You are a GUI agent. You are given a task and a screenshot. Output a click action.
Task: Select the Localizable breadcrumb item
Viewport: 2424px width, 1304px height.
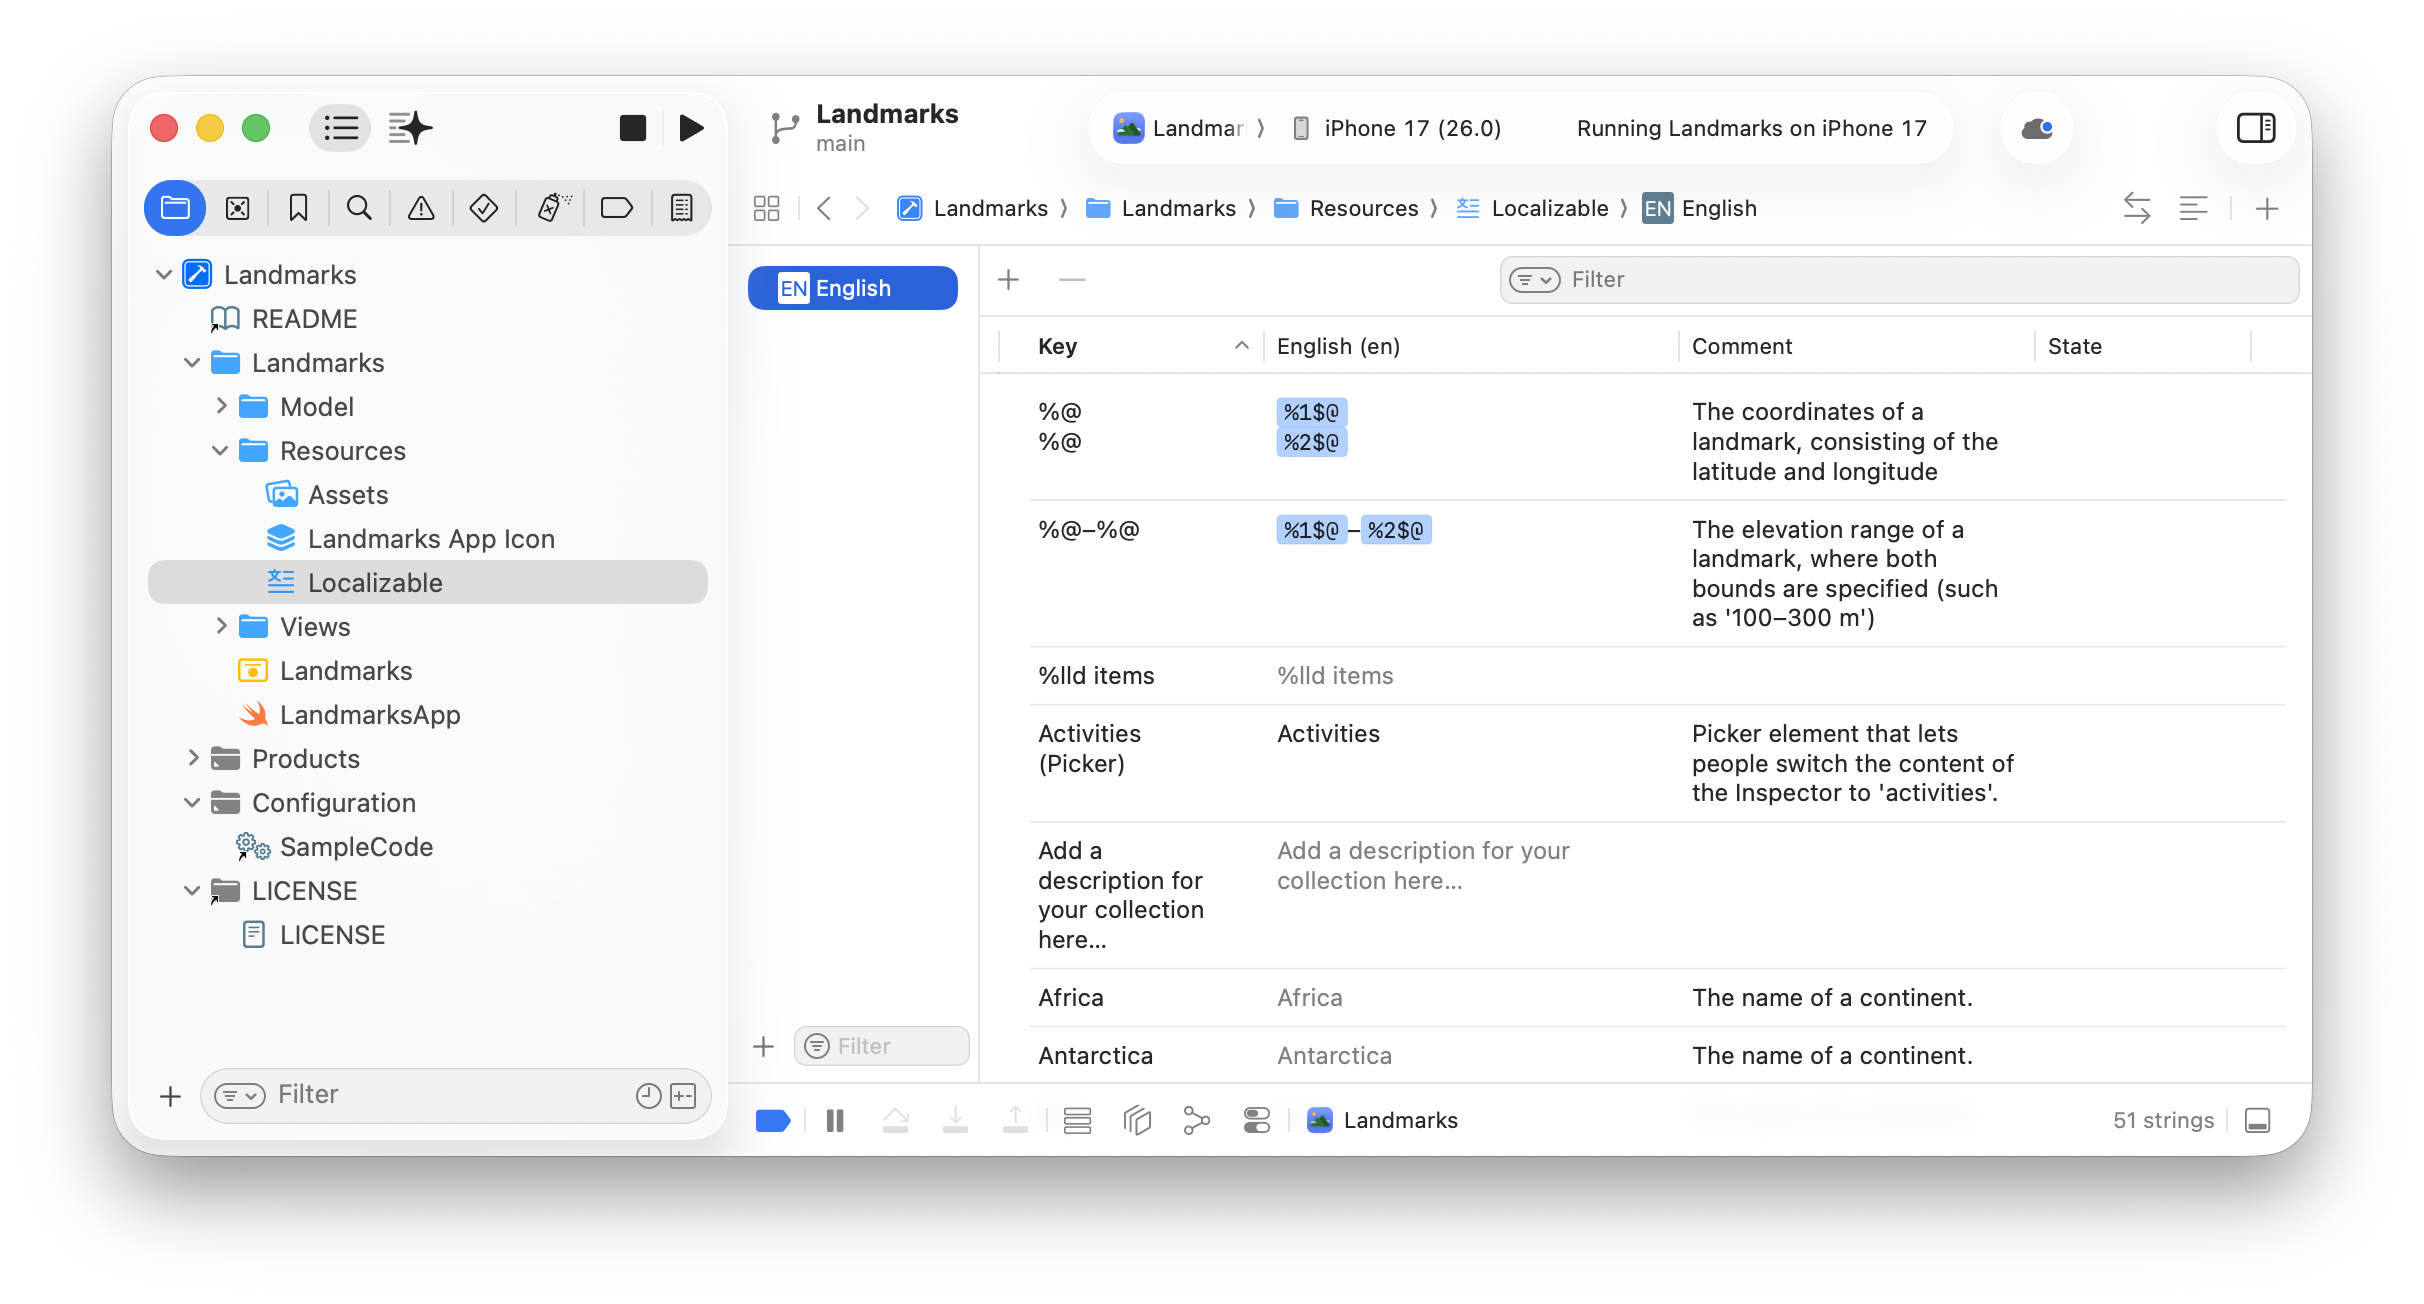click(x=1532, y=208)
